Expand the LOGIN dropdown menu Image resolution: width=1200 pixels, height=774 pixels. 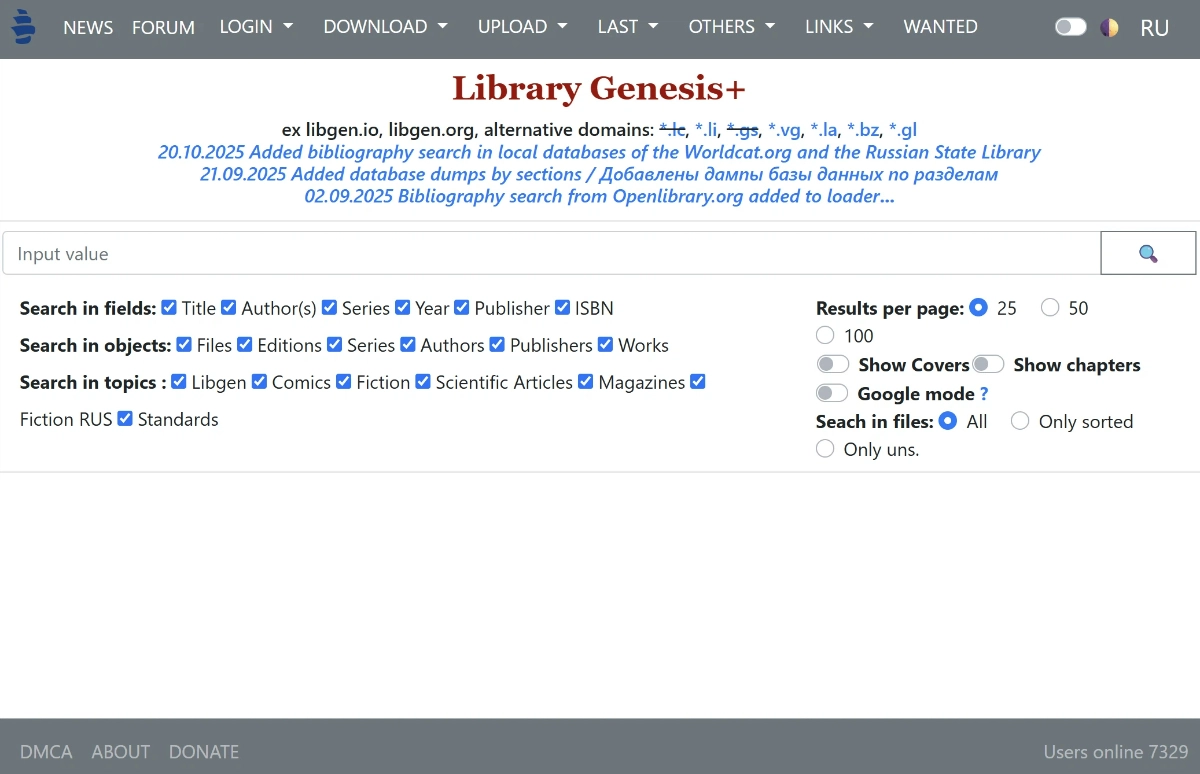click(256, 27)
